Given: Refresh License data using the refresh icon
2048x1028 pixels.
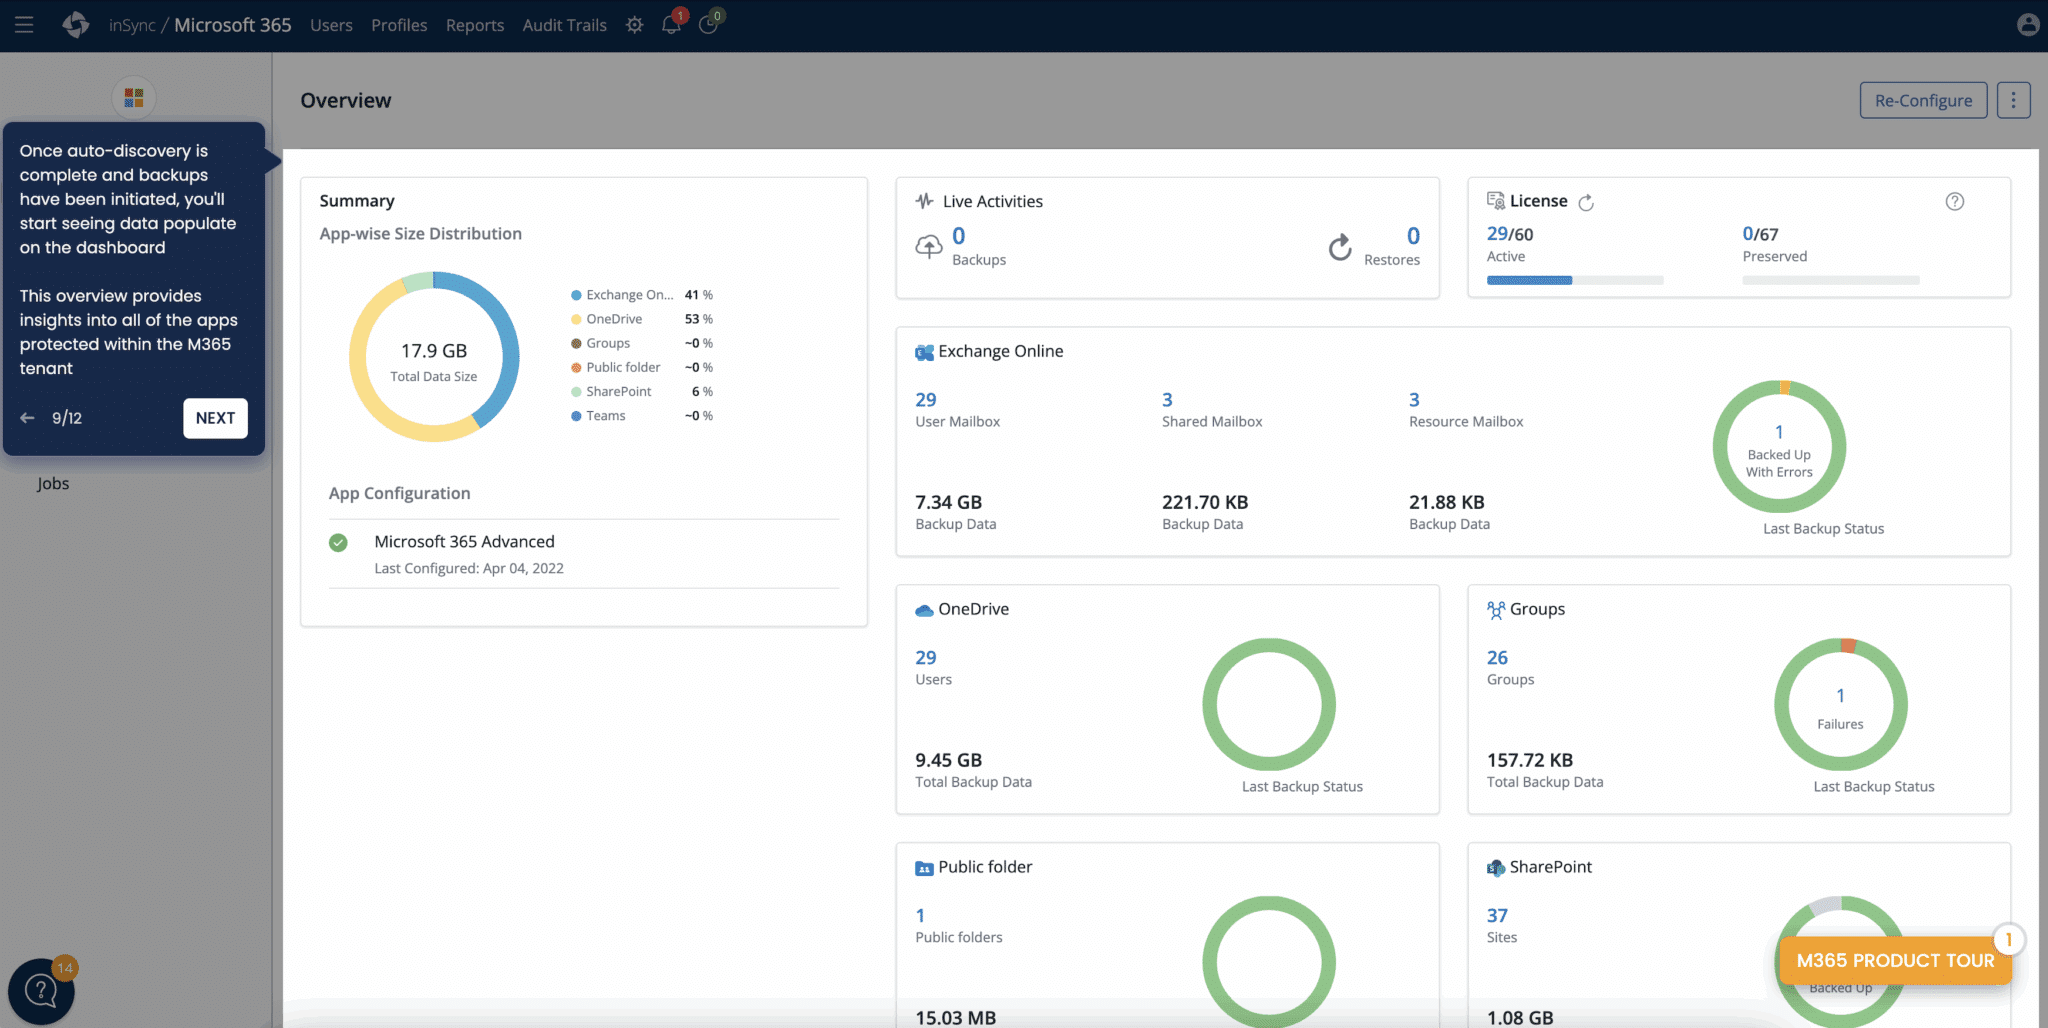Looking at the screenshot, I should pos(1587,202).
